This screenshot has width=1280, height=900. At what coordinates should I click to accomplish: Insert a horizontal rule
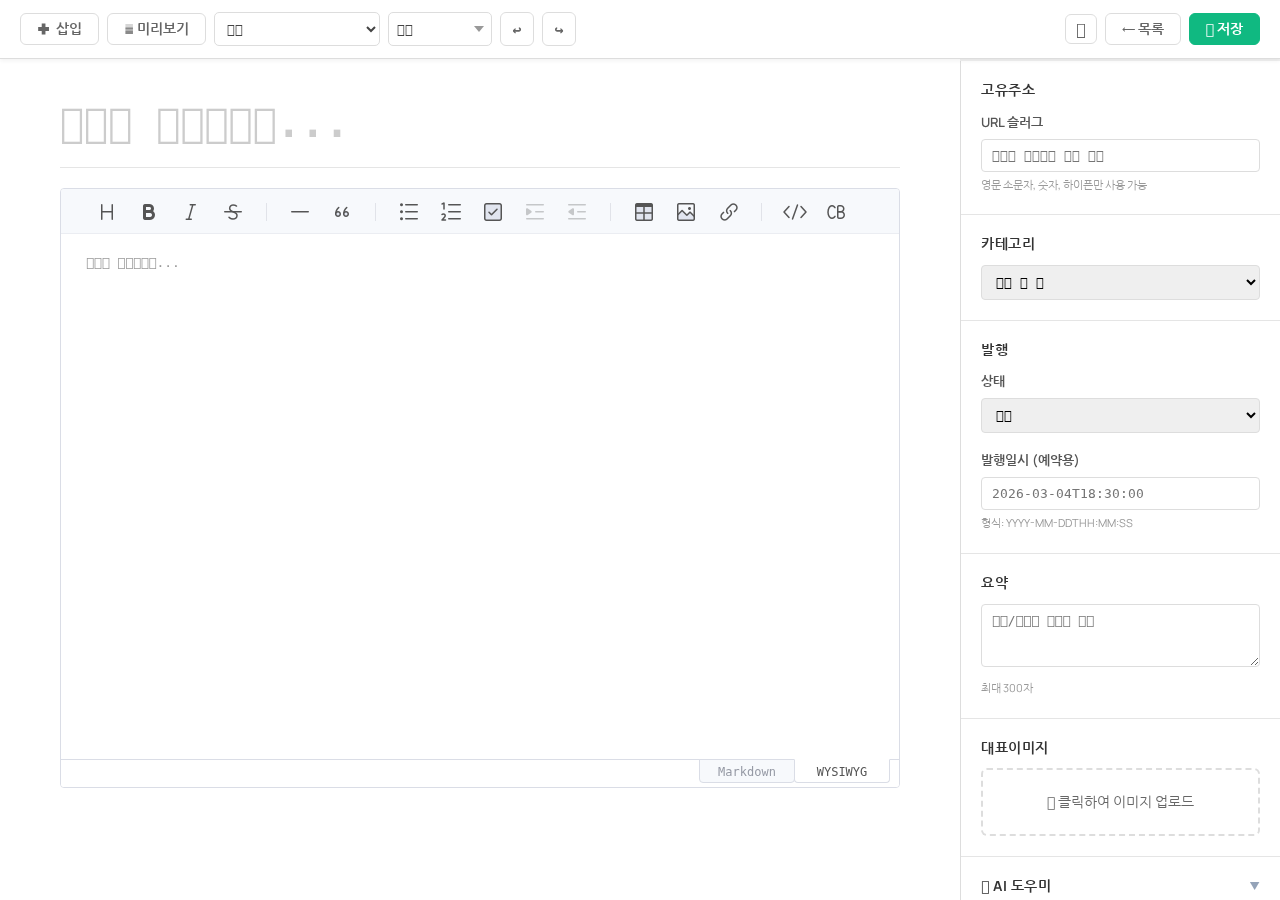[300, 212]
